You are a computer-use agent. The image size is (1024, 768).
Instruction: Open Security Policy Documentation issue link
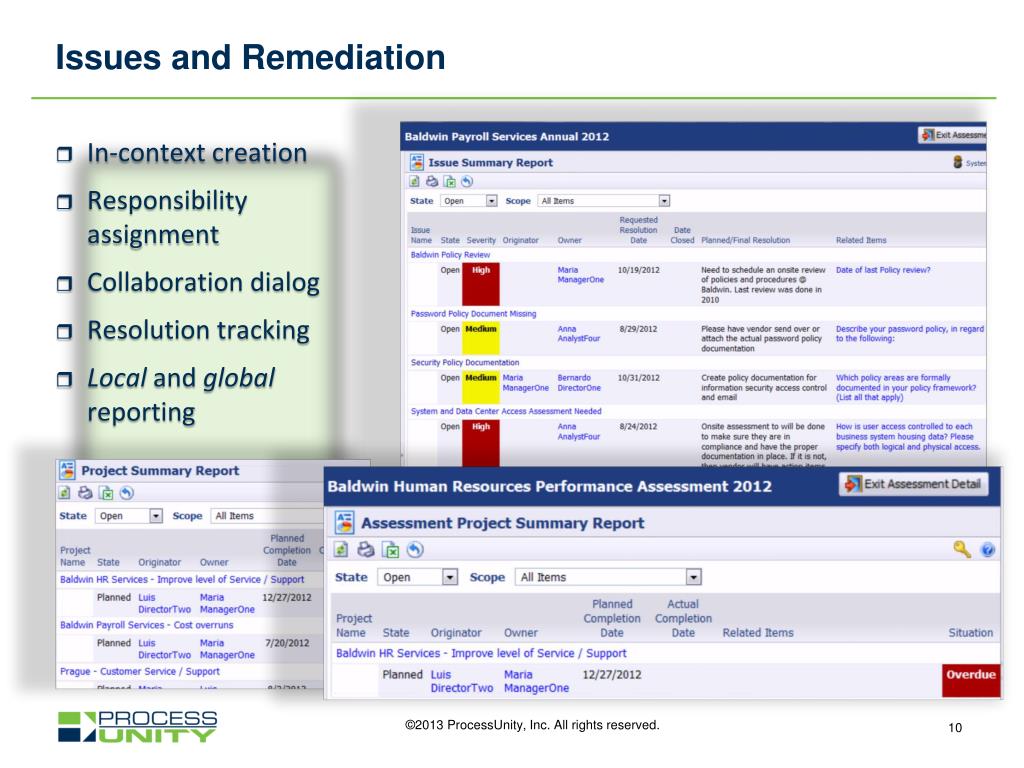(x=464, y=362)
